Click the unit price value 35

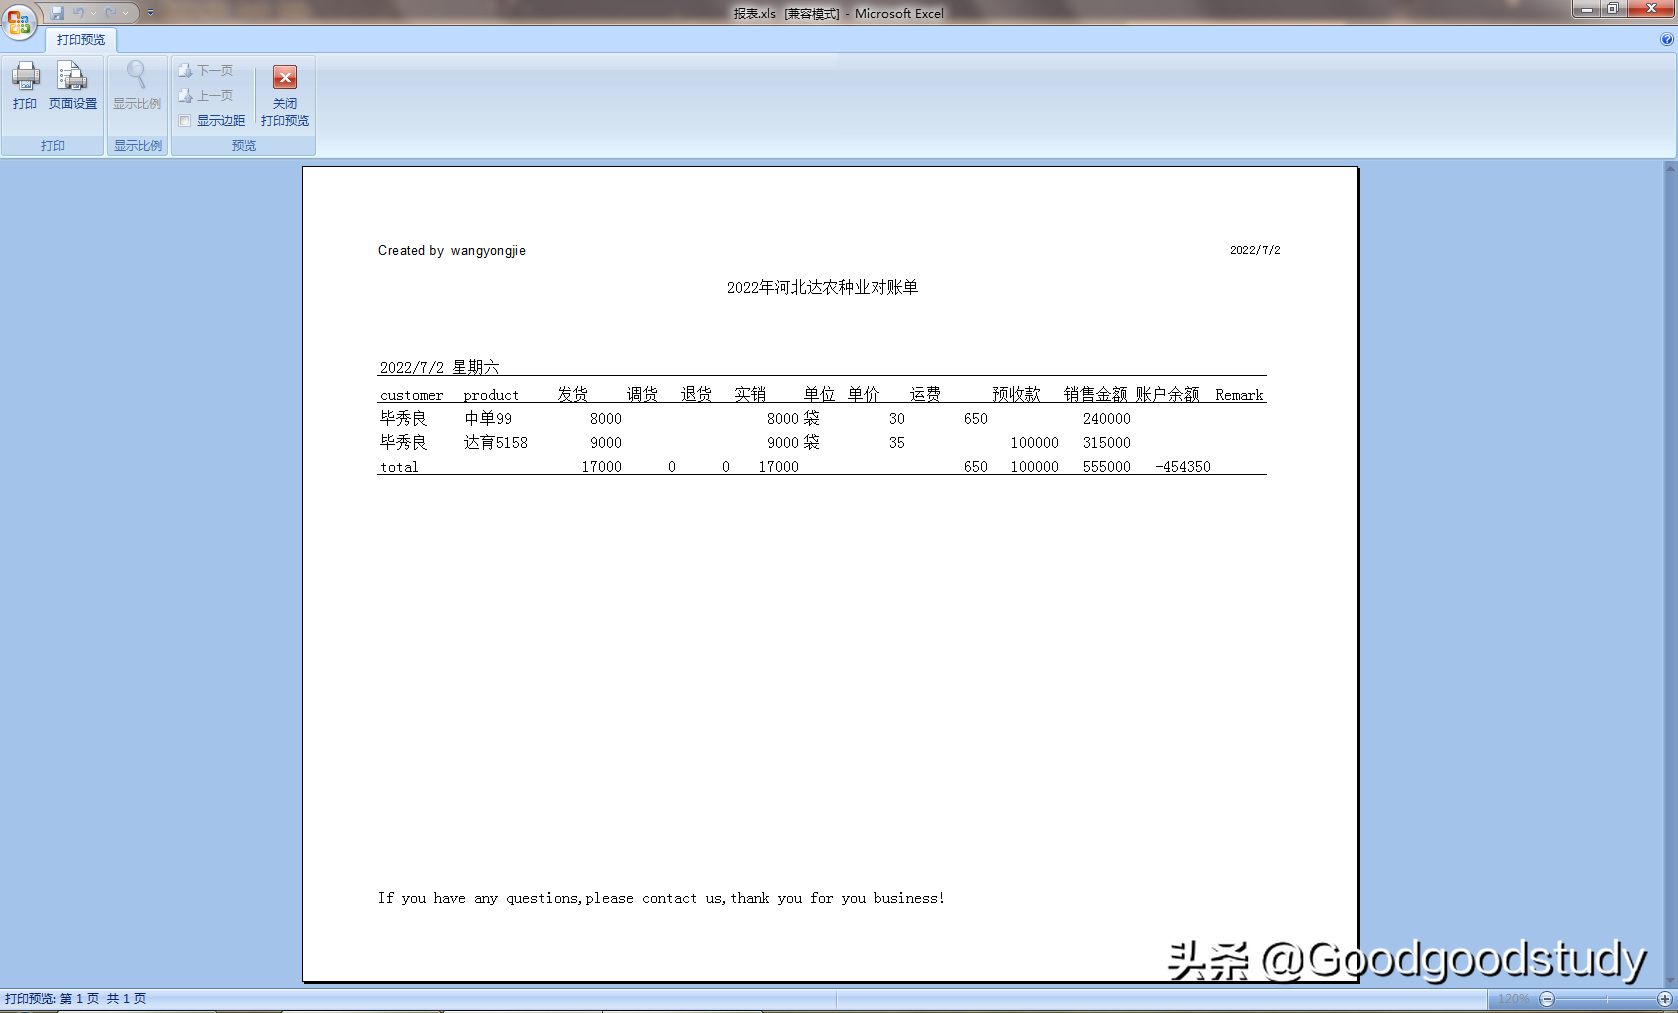[897, 443]
